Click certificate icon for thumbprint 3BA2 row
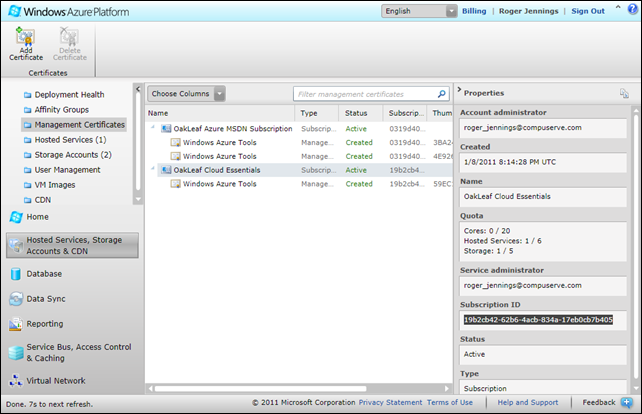Image resolution: width=642 pixels, height=414 pixels. click(x=176, y=143)
